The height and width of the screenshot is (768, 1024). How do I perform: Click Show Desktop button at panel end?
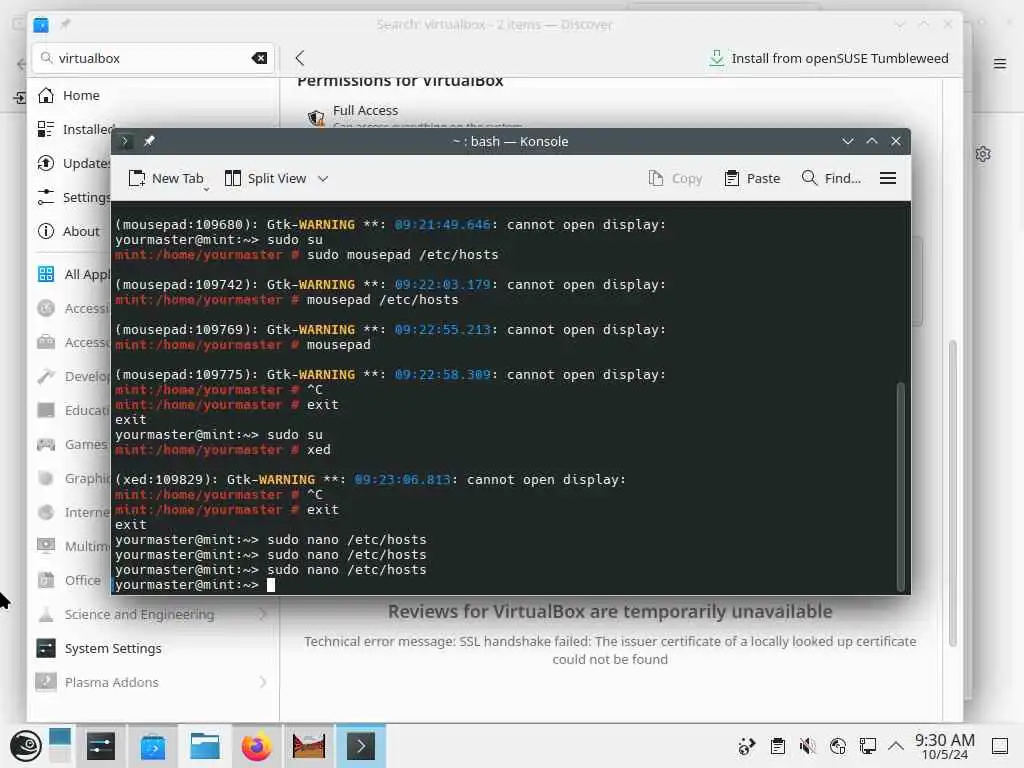point(1000,746)
